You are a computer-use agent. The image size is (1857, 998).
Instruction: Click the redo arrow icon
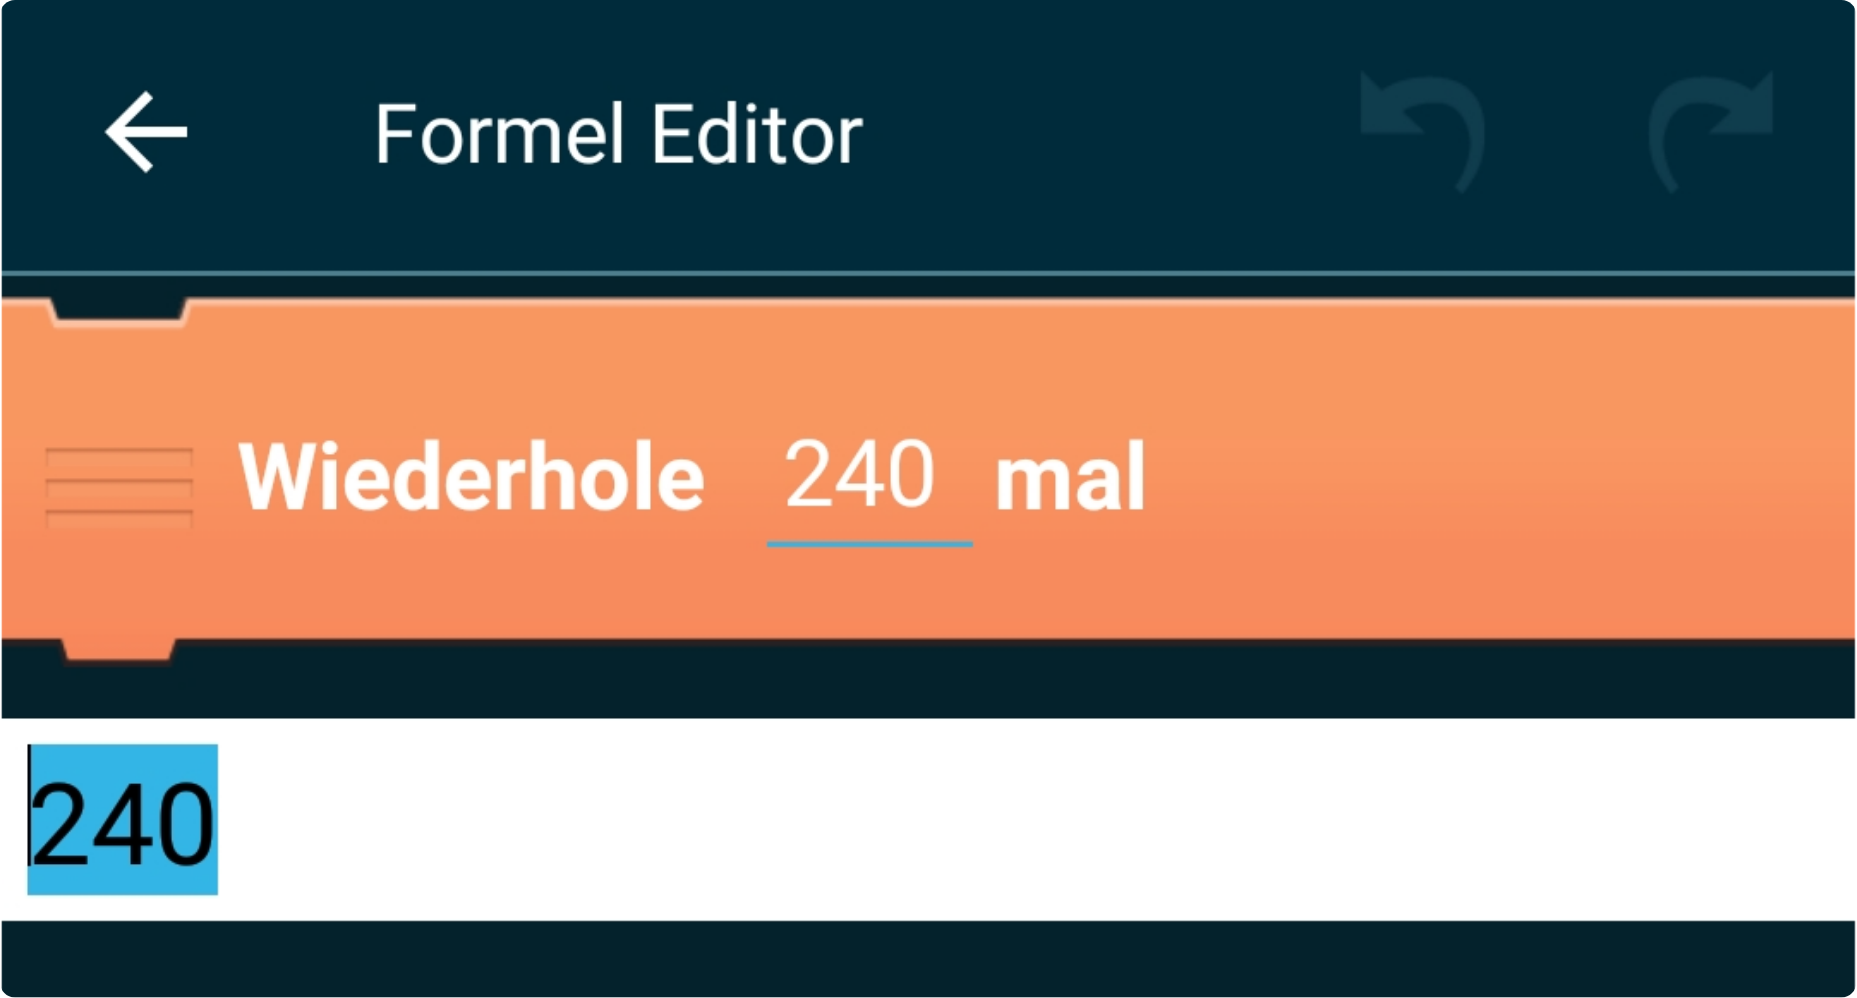coord(1711,132)
